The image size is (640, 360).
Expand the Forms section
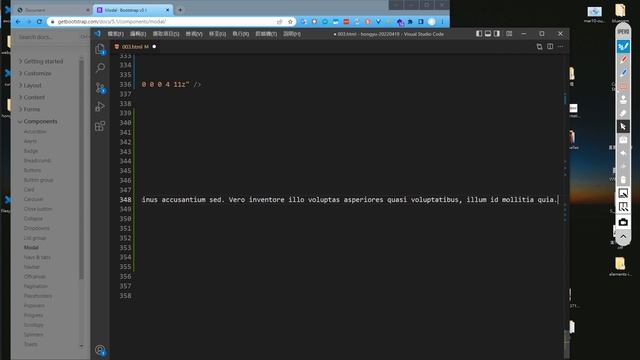click(29, 109)
